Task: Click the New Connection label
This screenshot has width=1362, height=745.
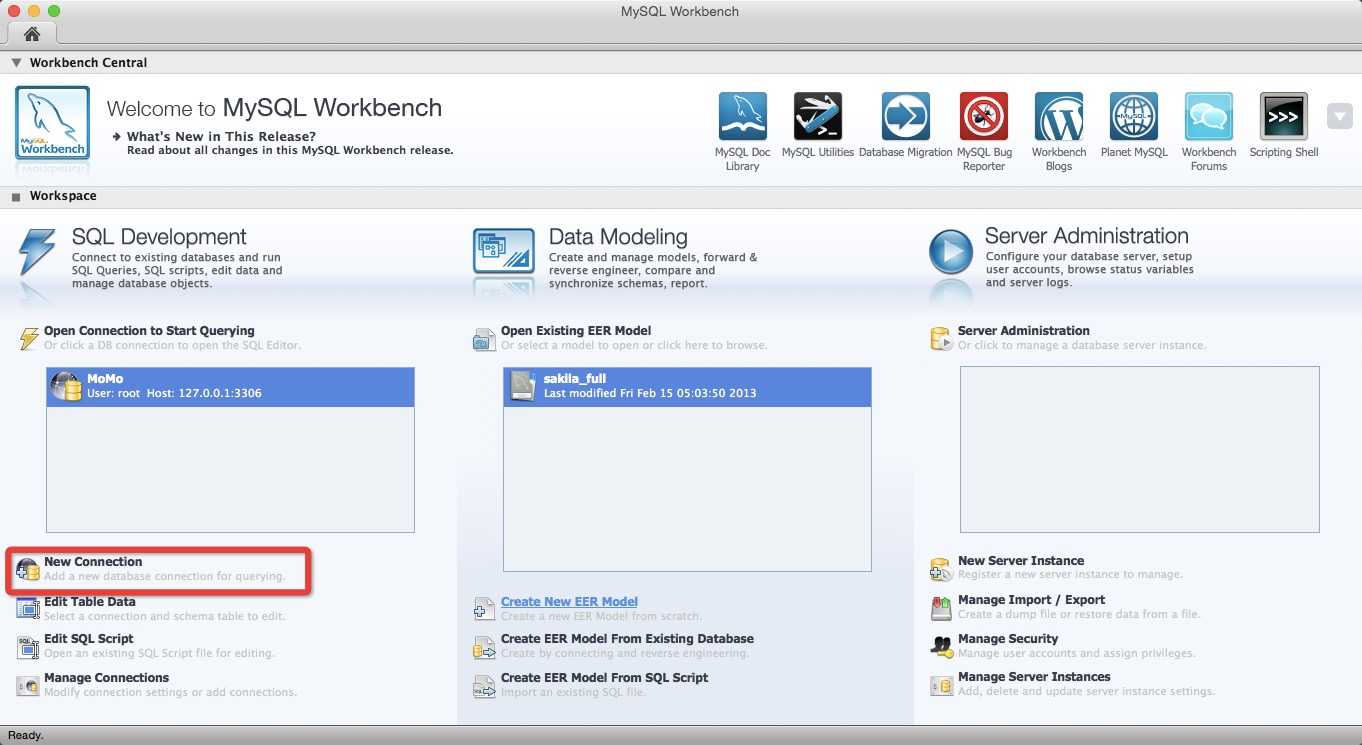Action: tap(93, 562)
